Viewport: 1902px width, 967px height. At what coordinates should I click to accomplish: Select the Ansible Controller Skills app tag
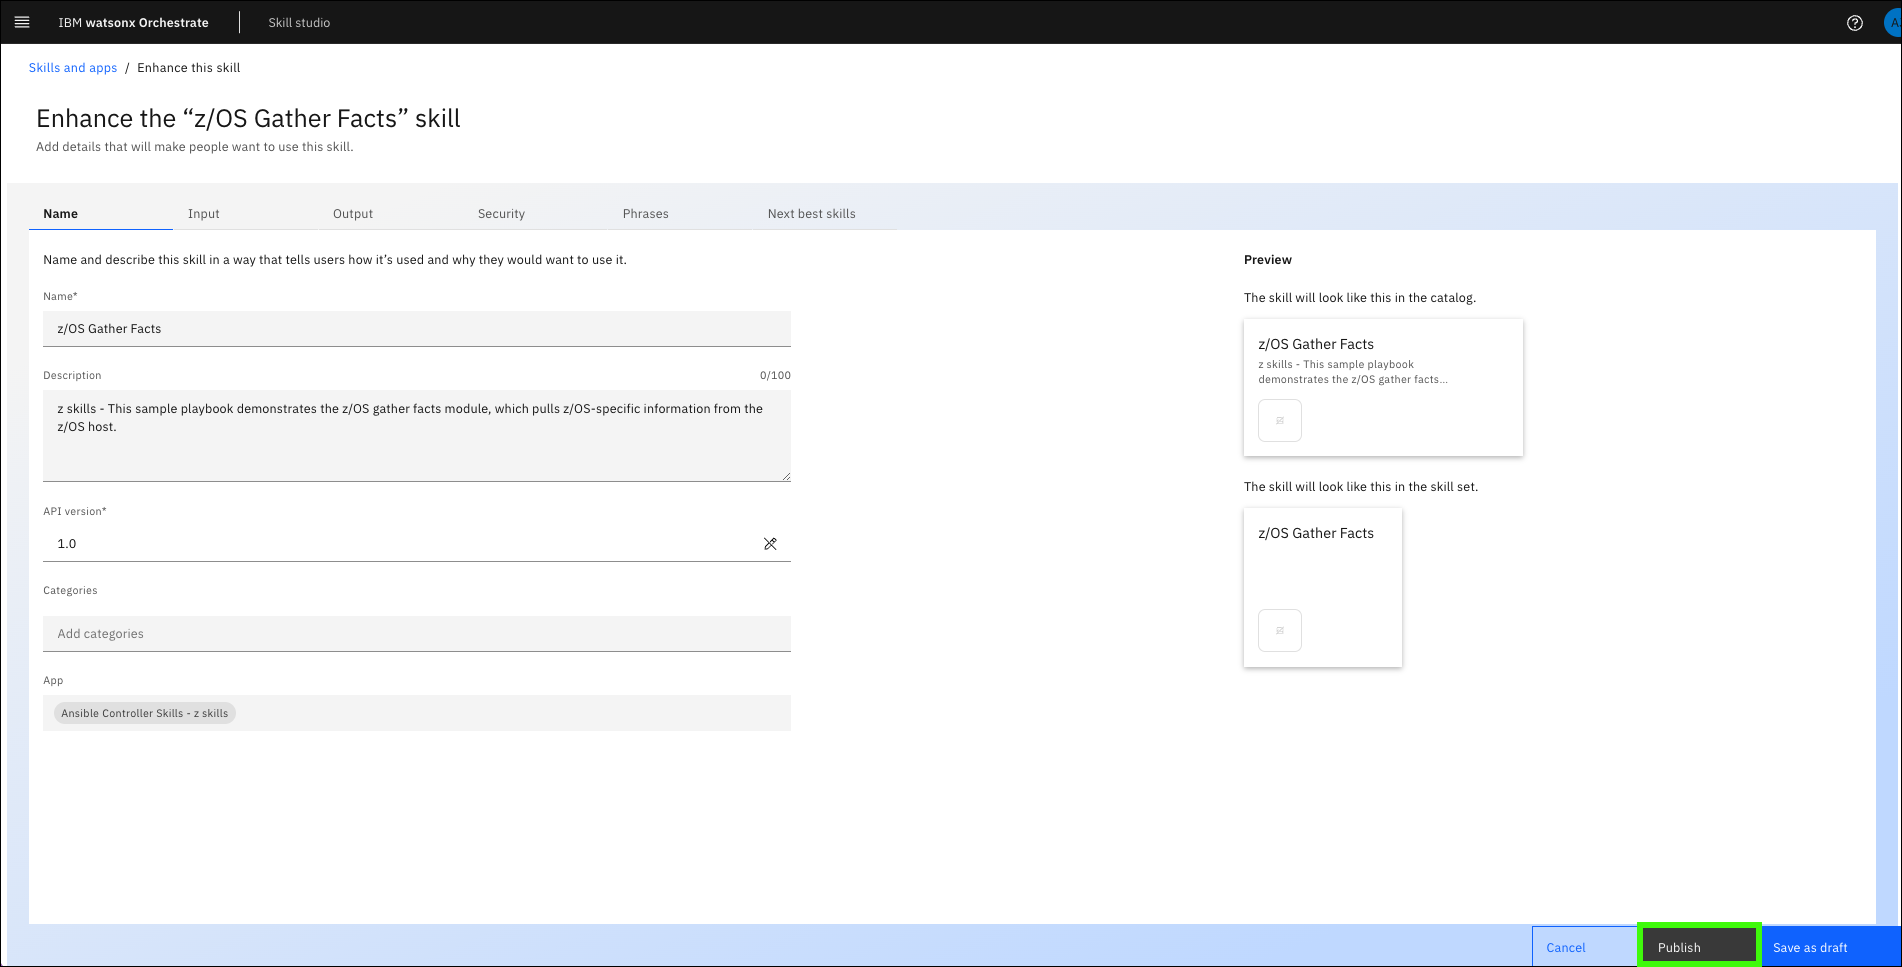point(145,713)
